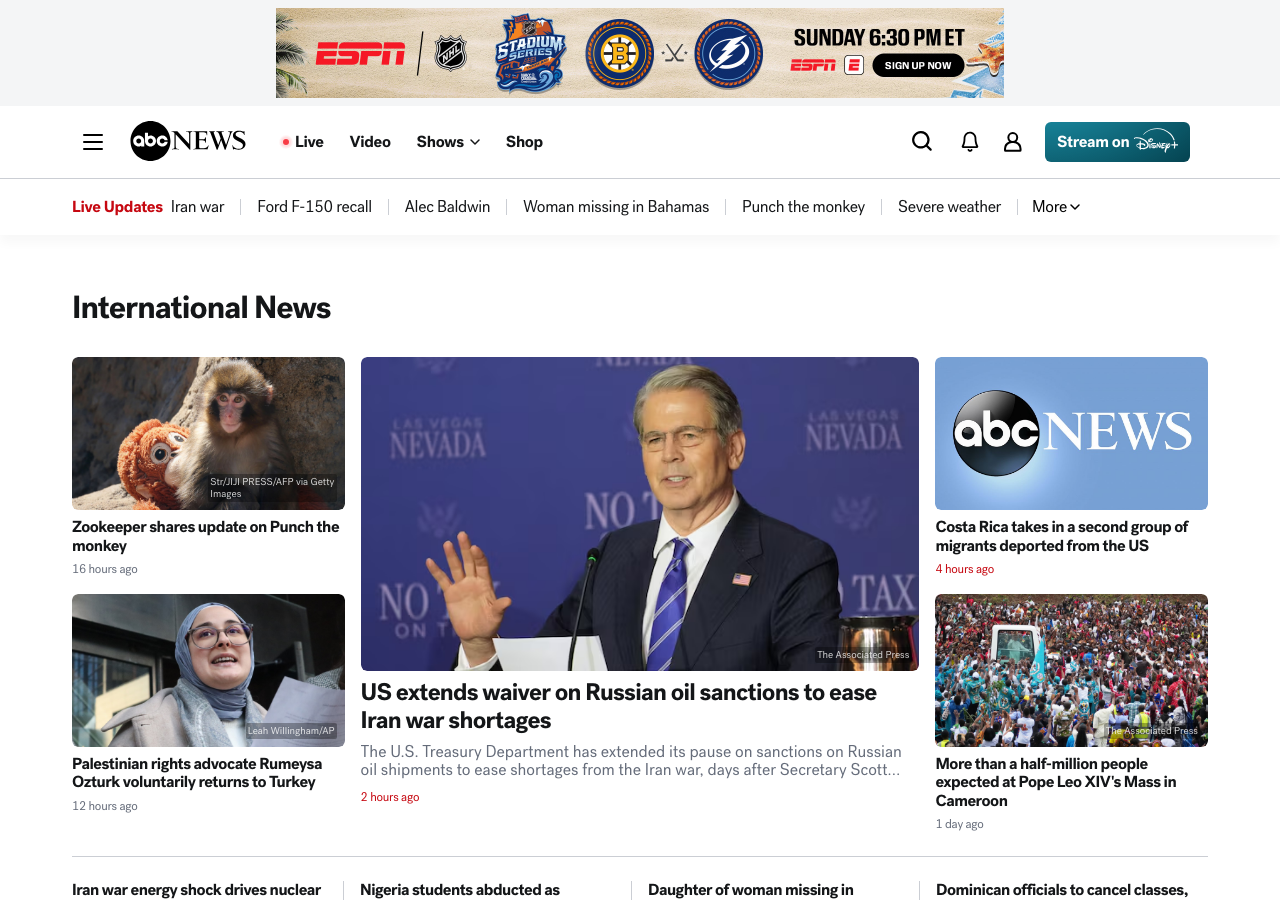1280x900 pixels.
Task: Open the Russian oil sanctions headline
Action: click(618, 706)
